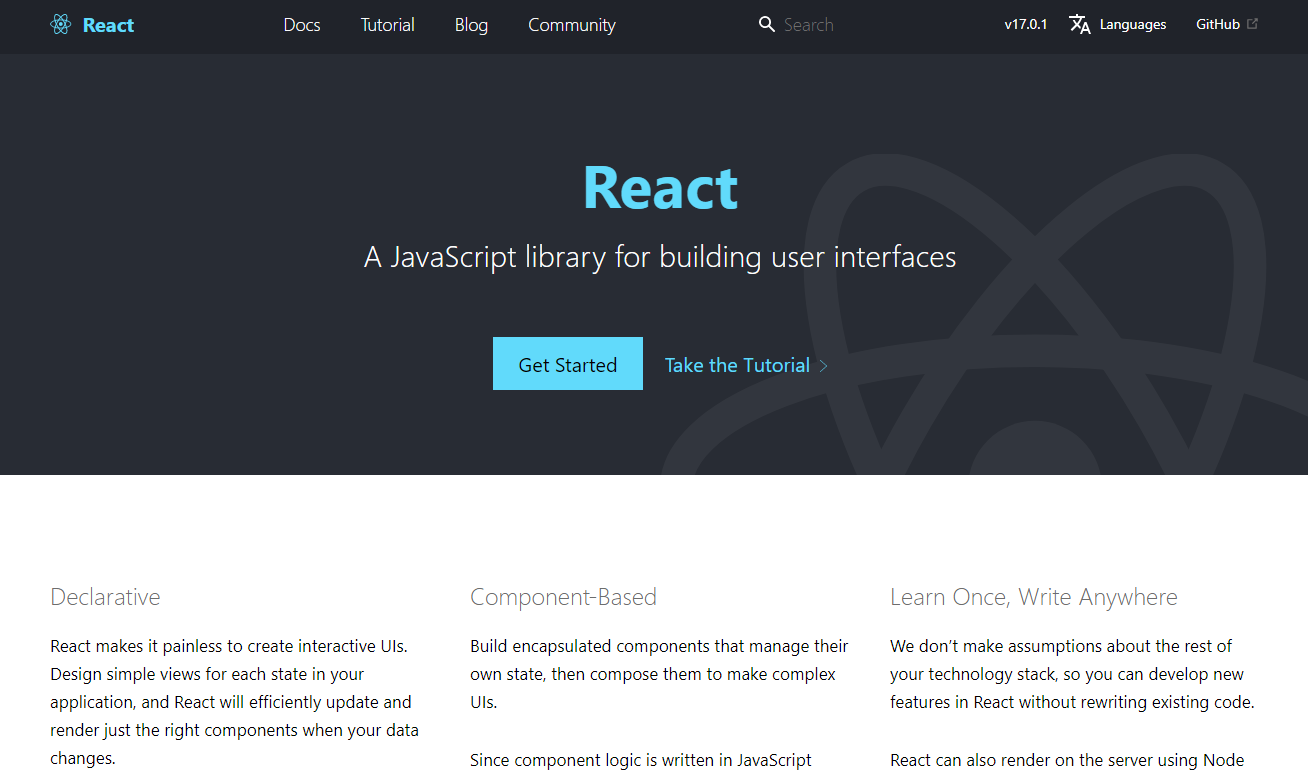Open the Docs nav item
1308x774 pixels.
[302, 25]
